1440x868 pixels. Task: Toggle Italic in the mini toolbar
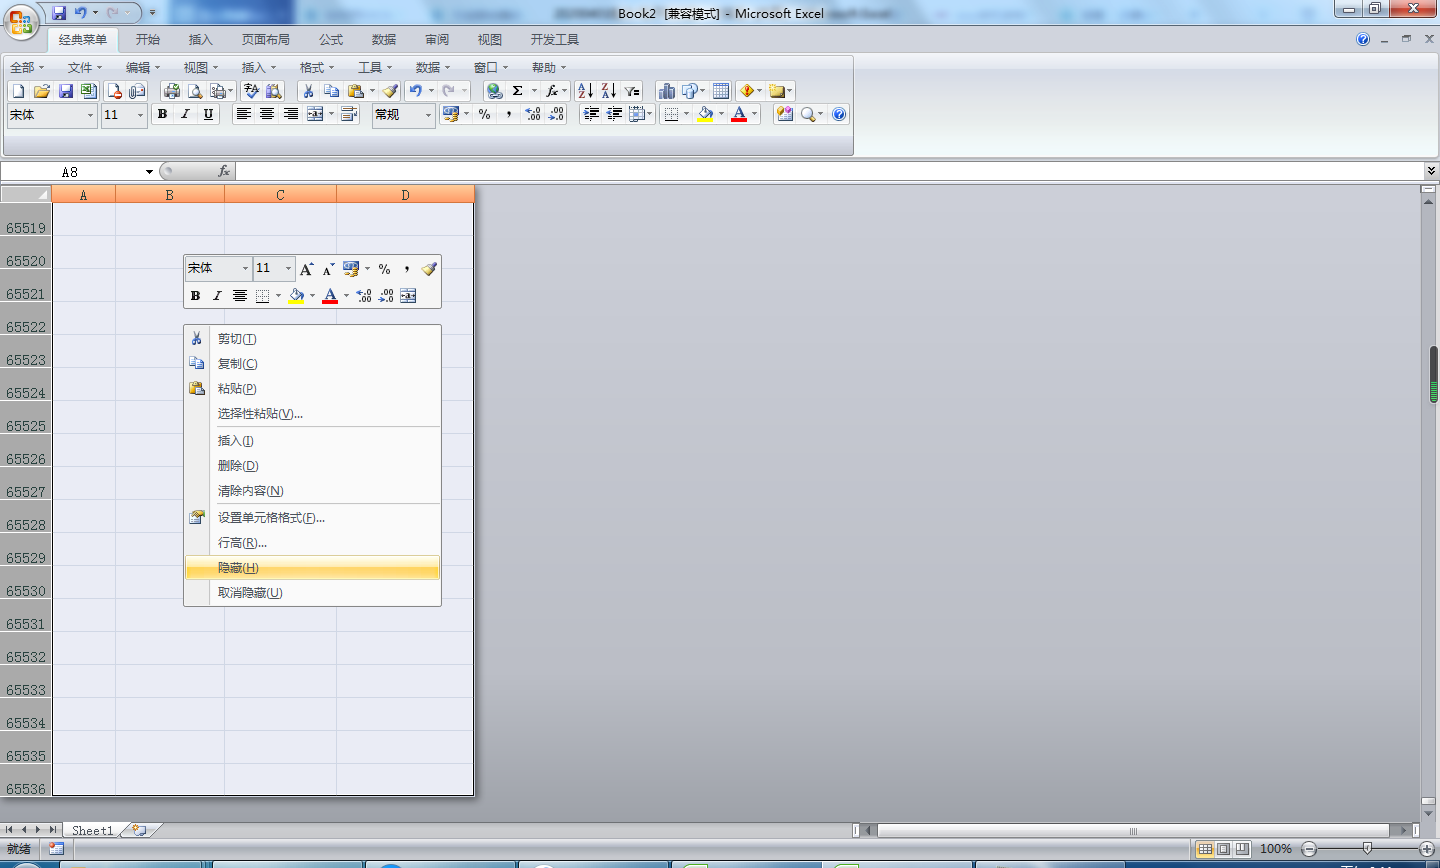pyautogui.click(x=217, y=296)
